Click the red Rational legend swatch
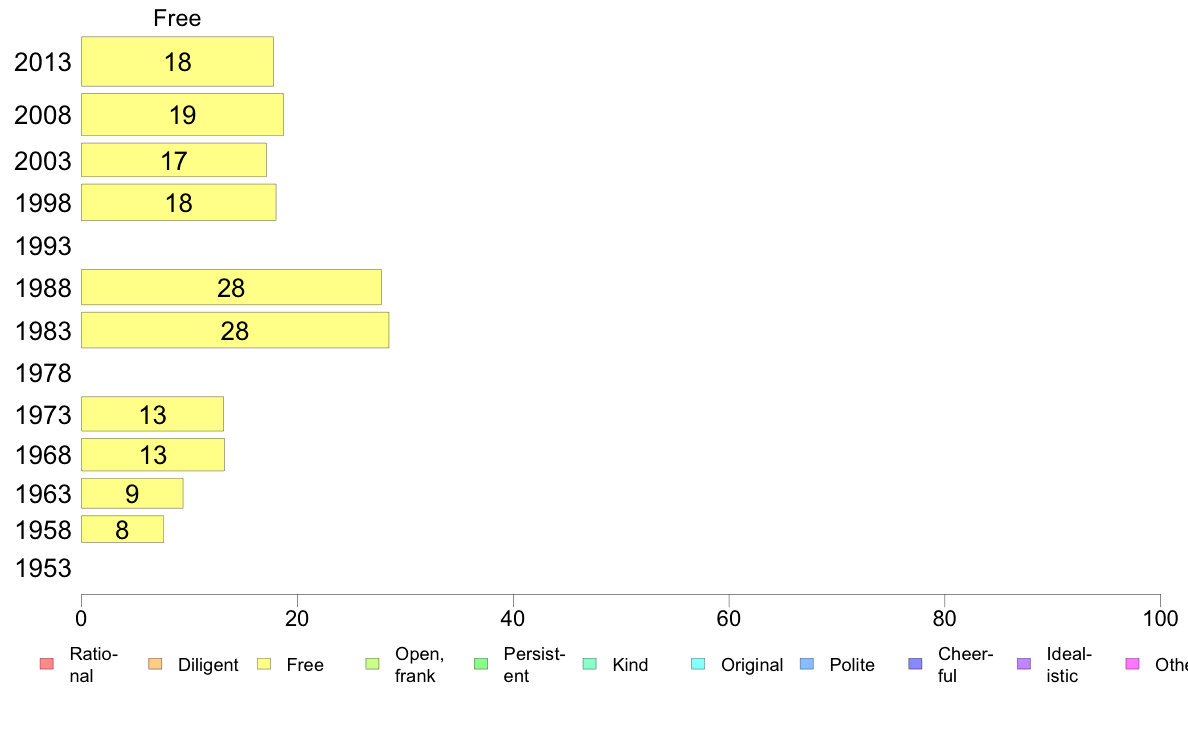1188x736 pixels. 47,664
